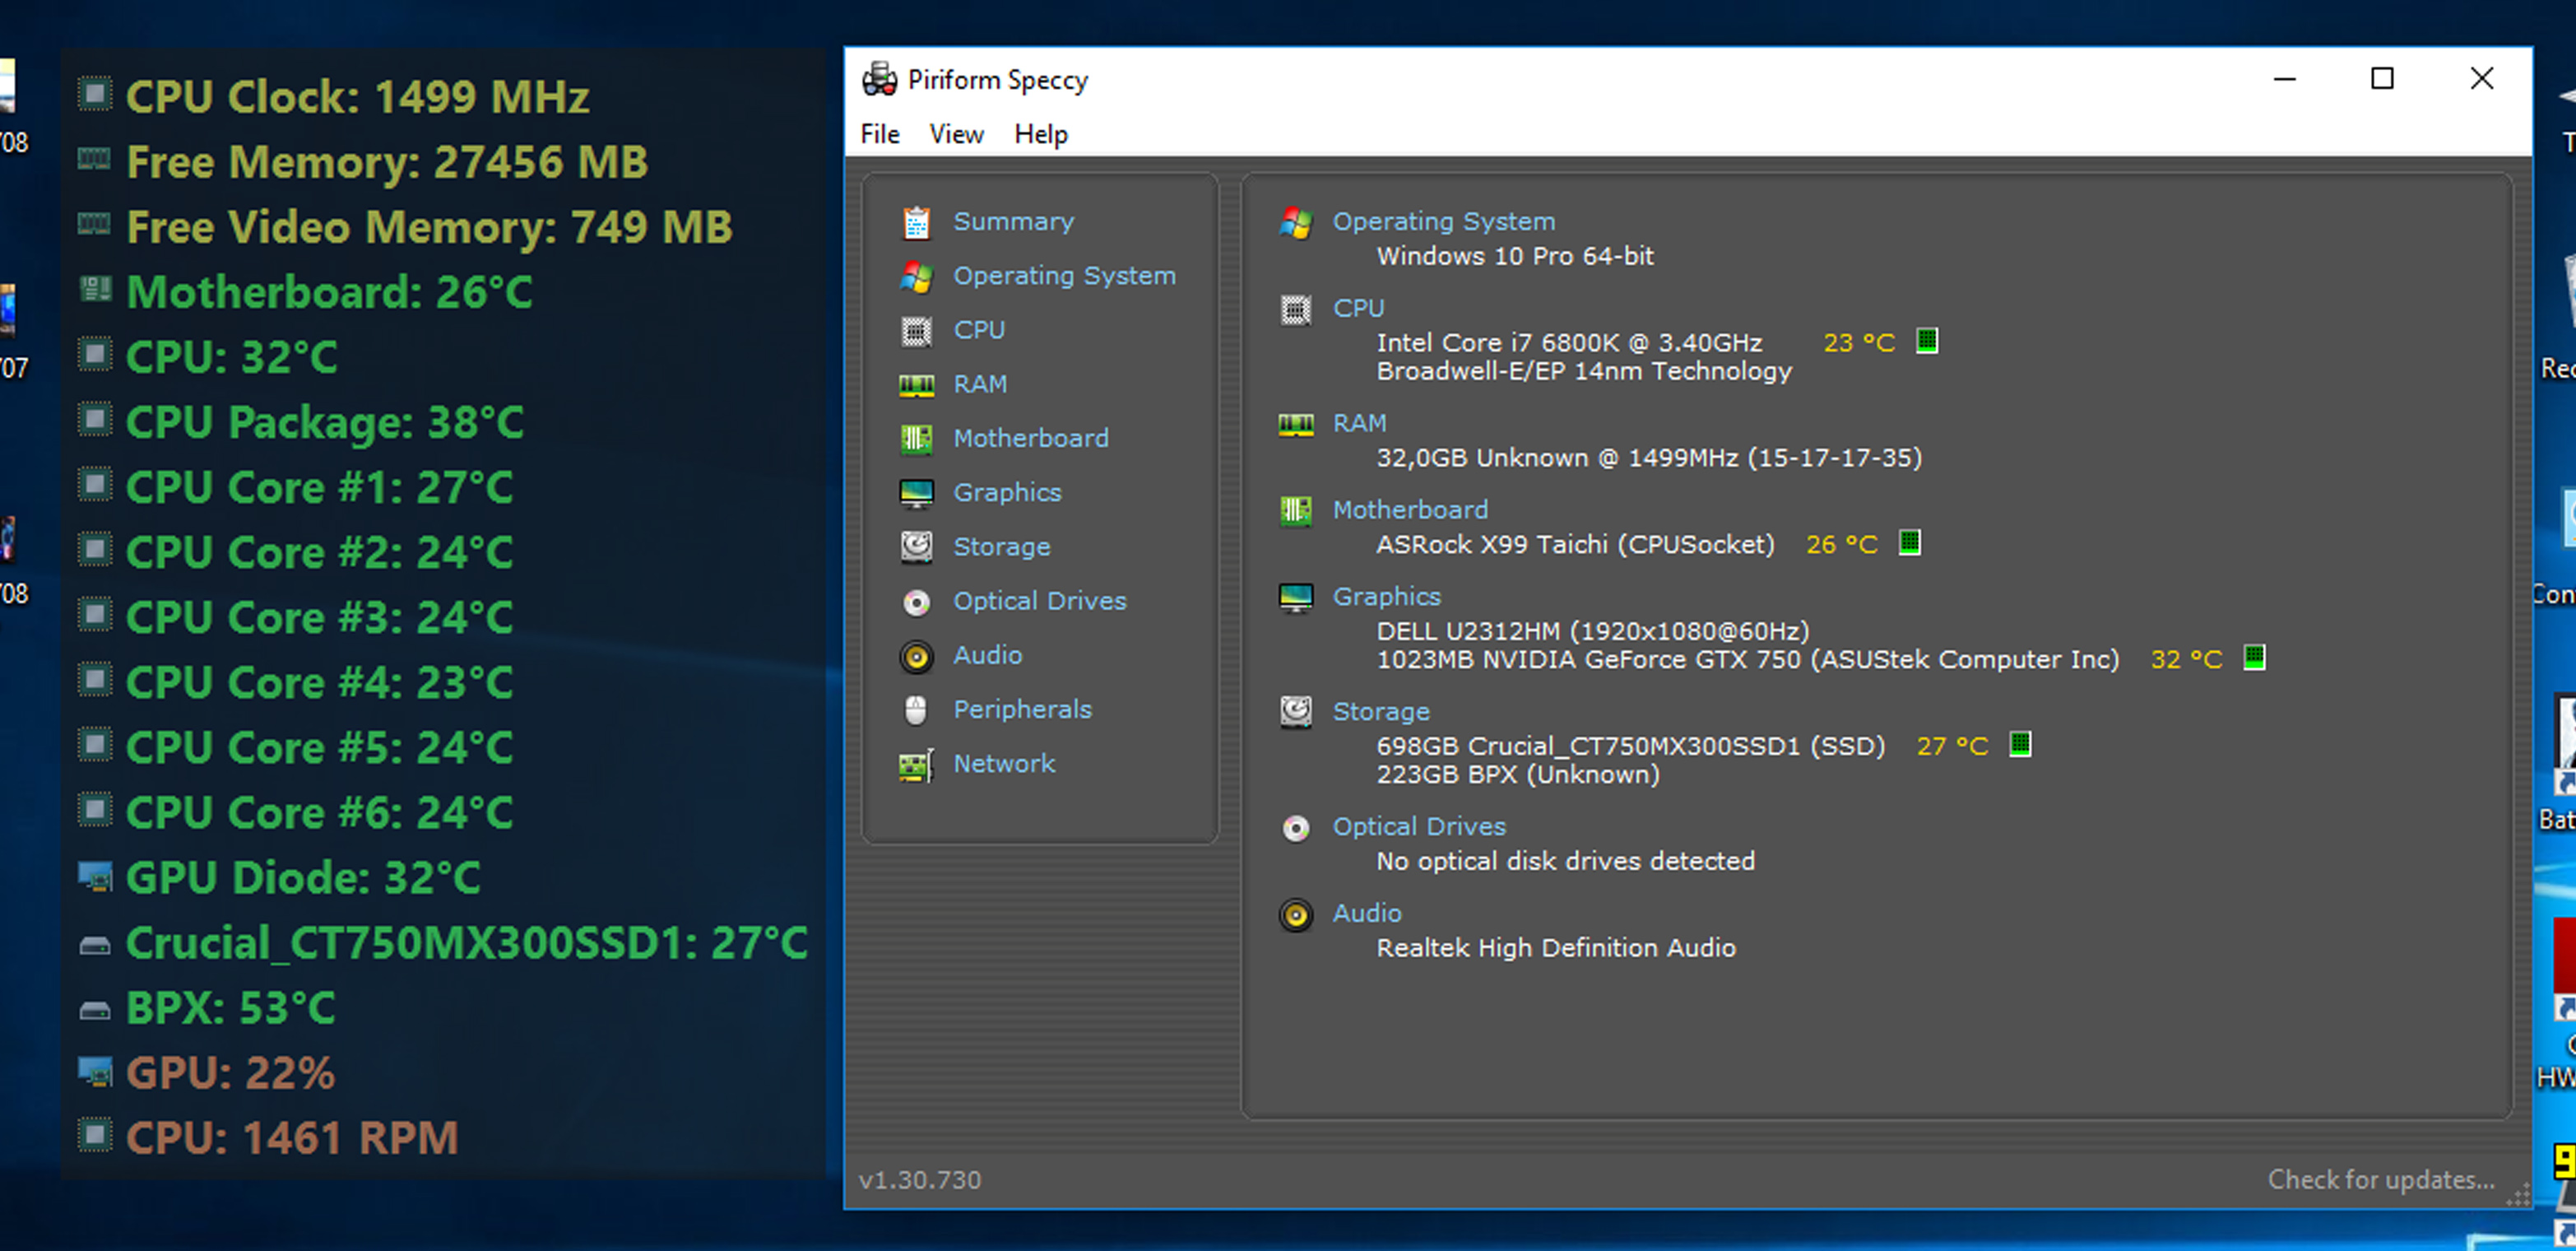Open the View menu

tap(956, 134)
